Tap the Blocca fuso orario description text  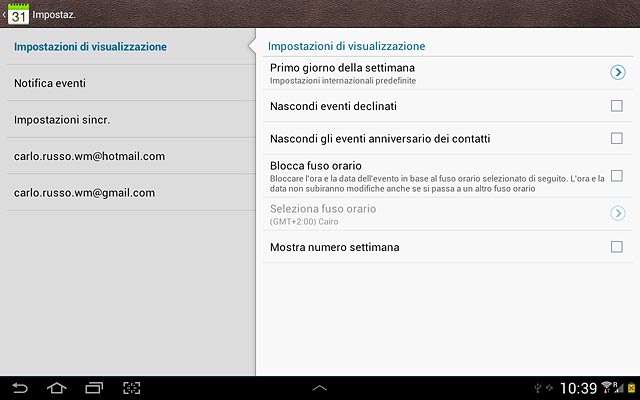[x=437, y=184]
